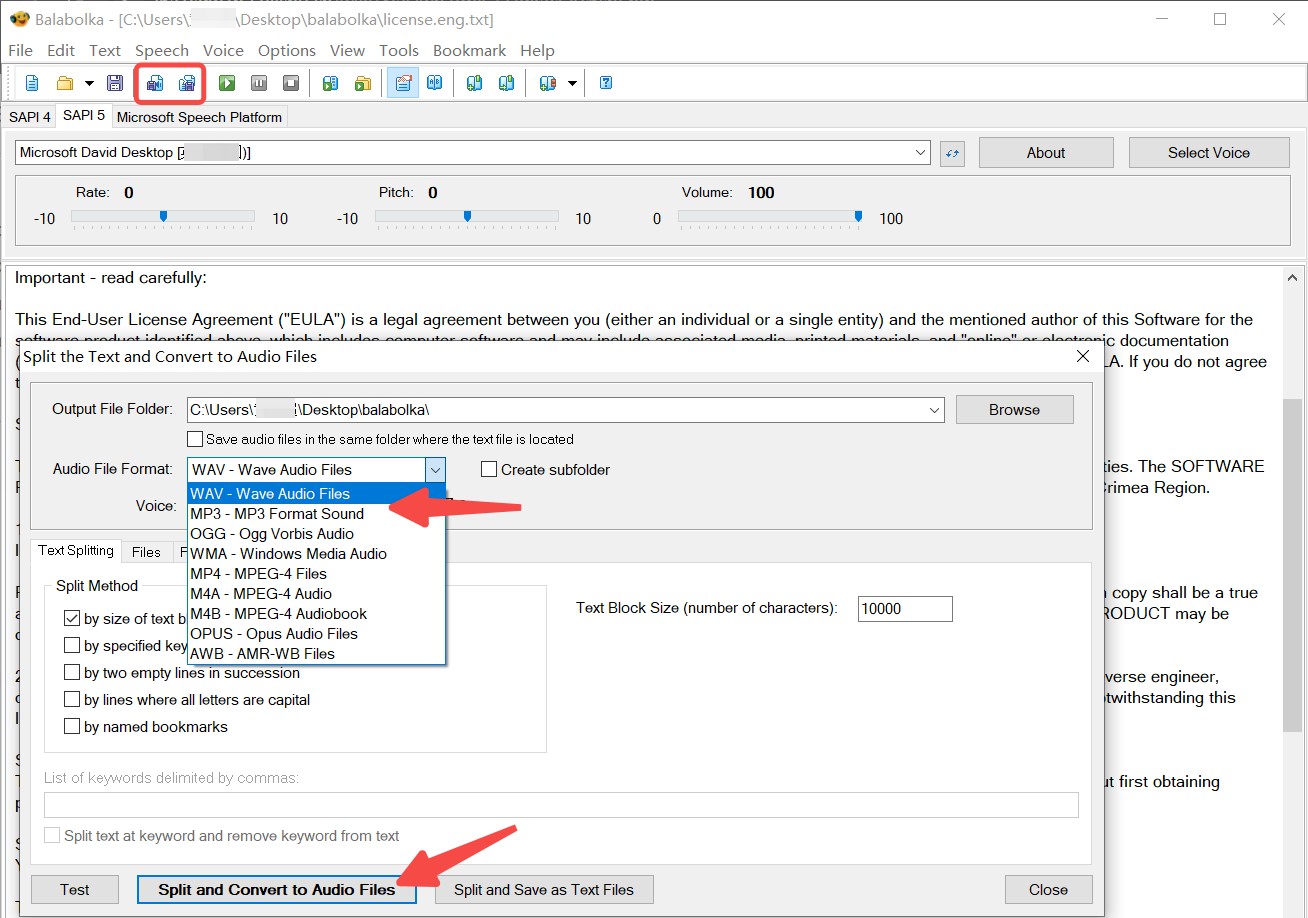Stop speech with the stop icon
Image resolution: width=1308 pixels, height=918 pixels.
pos(291,83)
